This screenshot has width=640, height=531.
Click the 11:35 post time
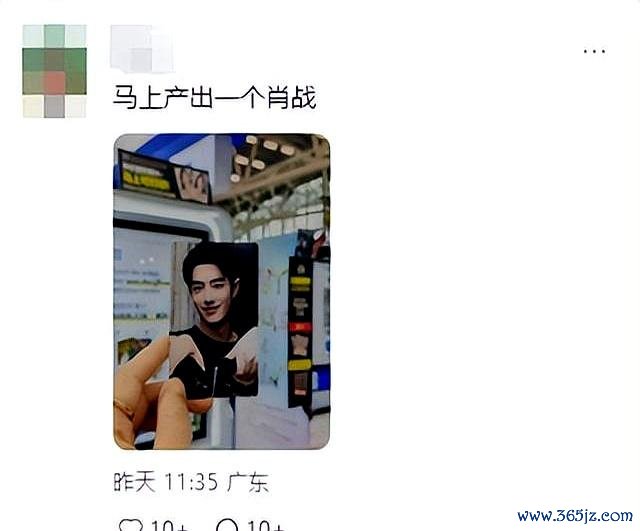coord(191,482)
